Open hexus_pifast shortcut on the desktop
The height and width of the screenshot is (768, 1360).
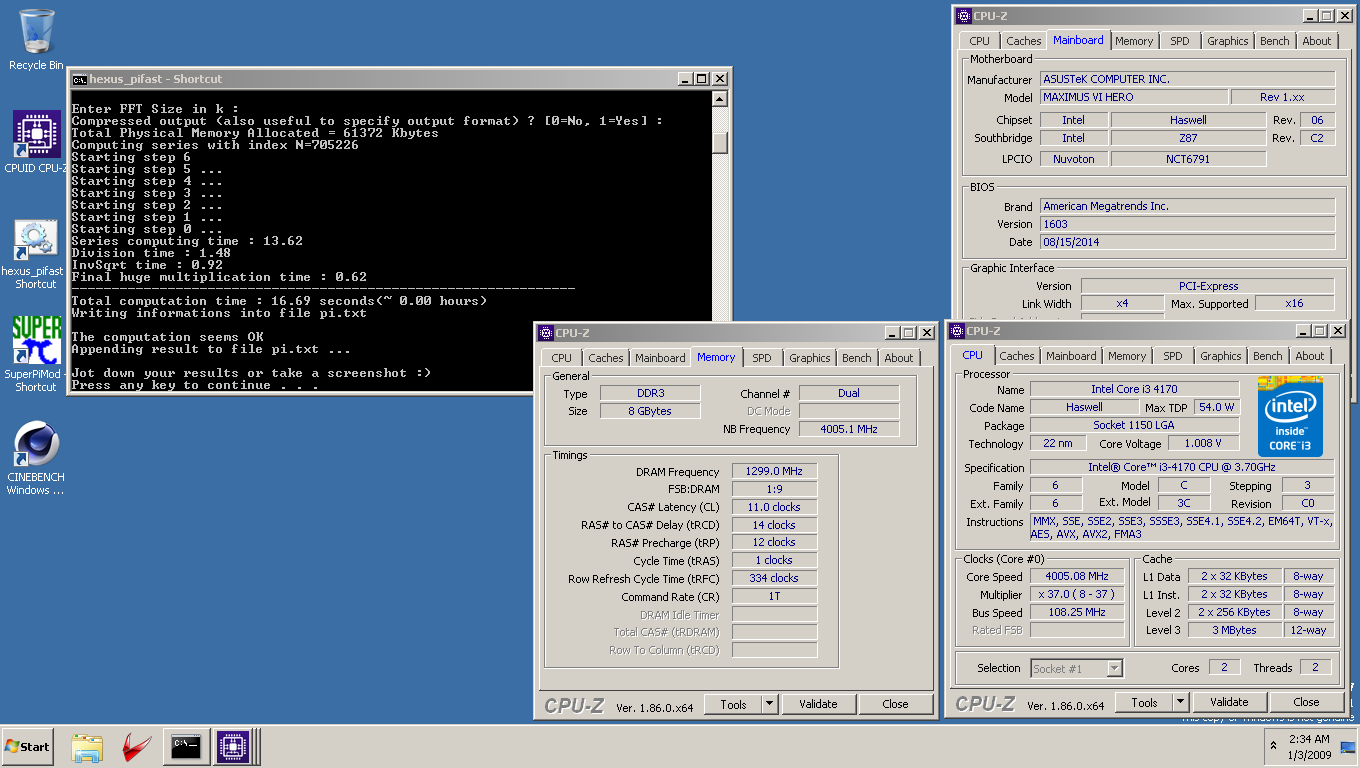coord(36,254)
